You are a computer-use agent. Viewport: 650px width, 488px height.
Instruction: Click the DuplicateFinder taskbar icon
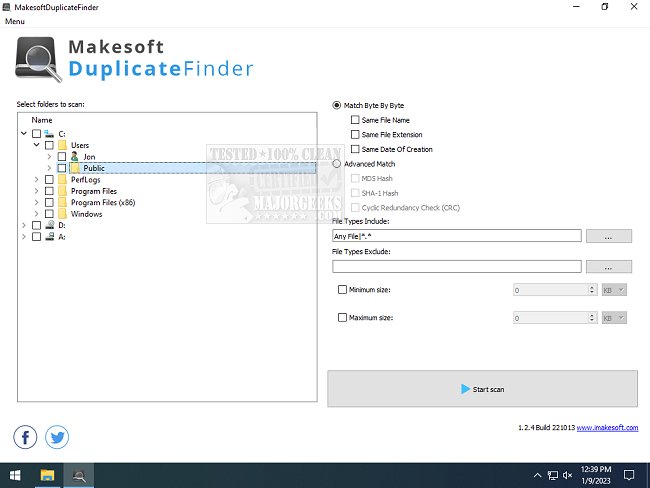pos(78,474)
